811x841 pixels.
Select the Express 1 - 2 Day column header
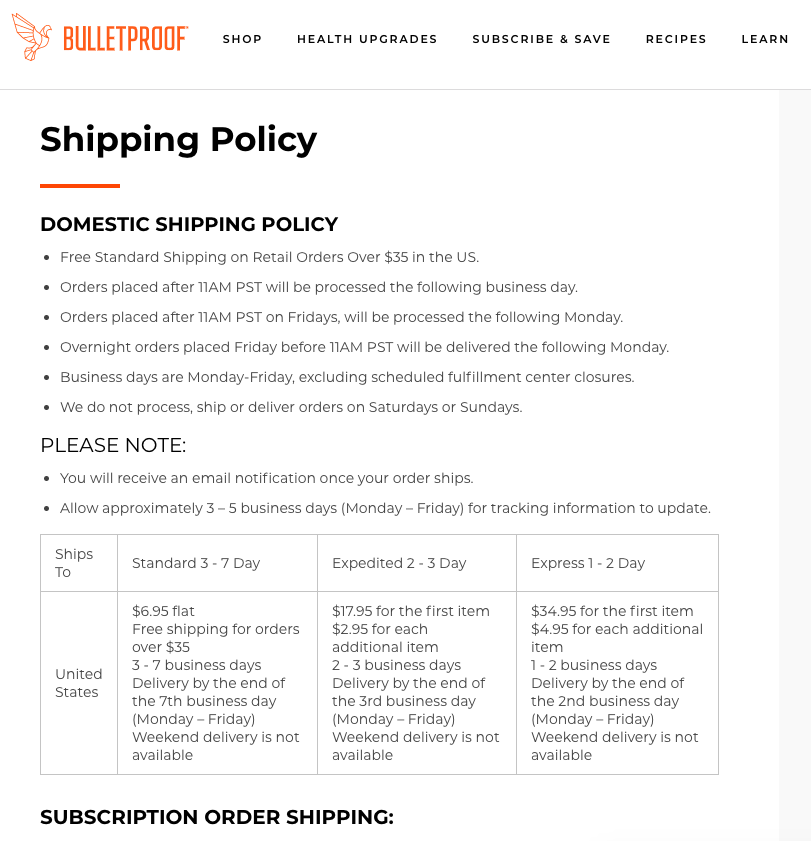click(588, 563)
